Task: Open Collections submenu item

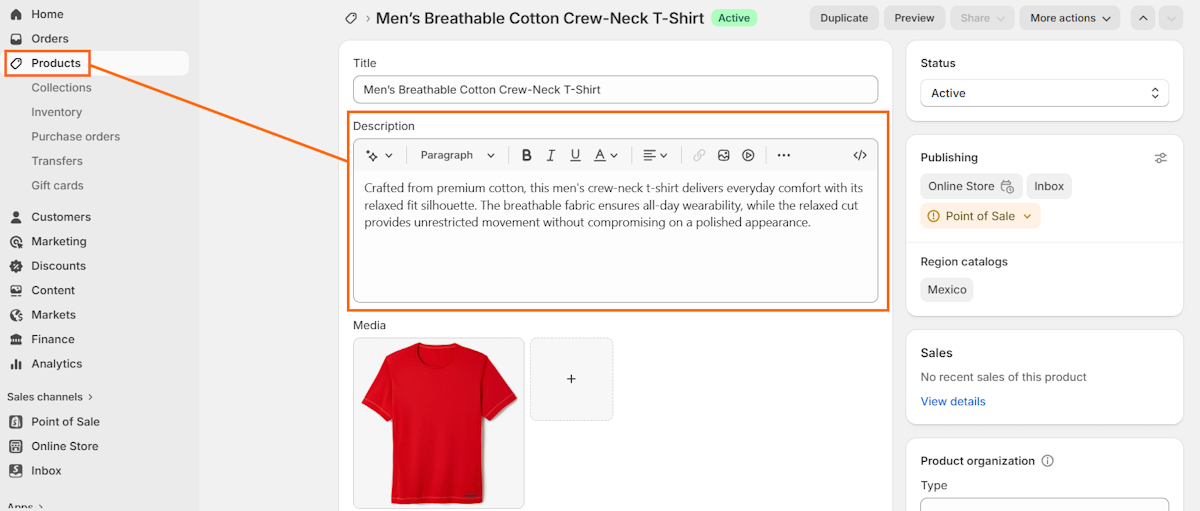Action: tap(61, 88)
